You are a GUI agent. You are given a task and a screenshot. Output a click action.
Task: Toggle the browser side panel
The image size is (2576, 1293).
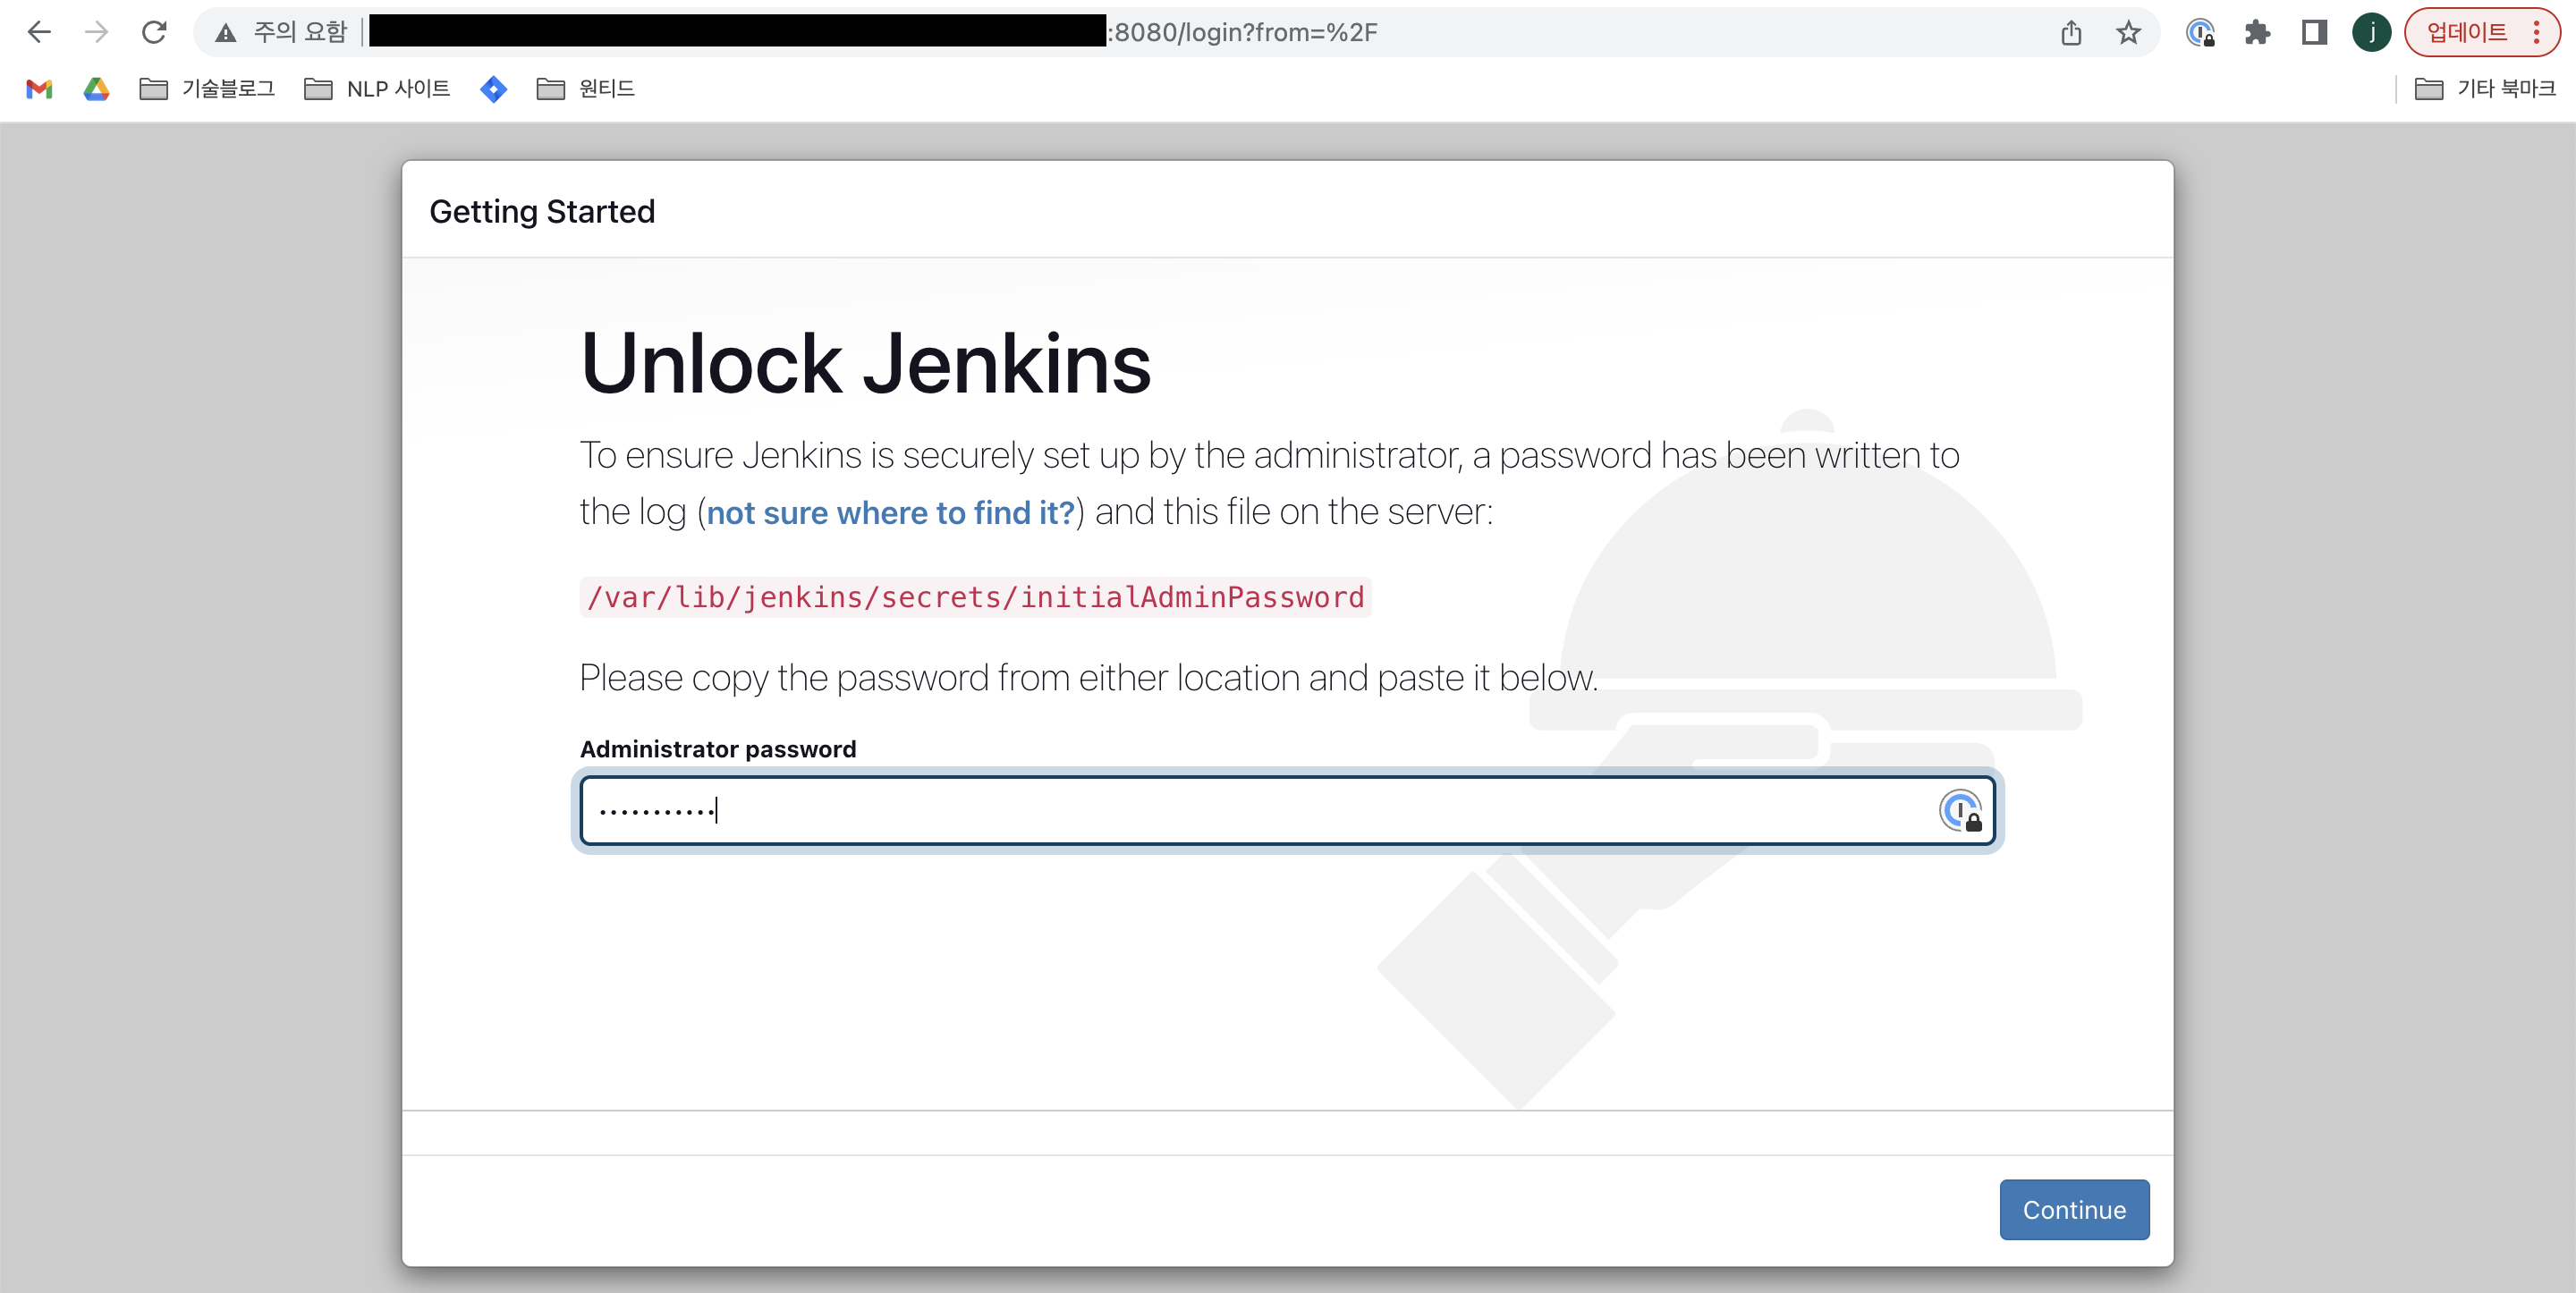[x=2314, y=33]
